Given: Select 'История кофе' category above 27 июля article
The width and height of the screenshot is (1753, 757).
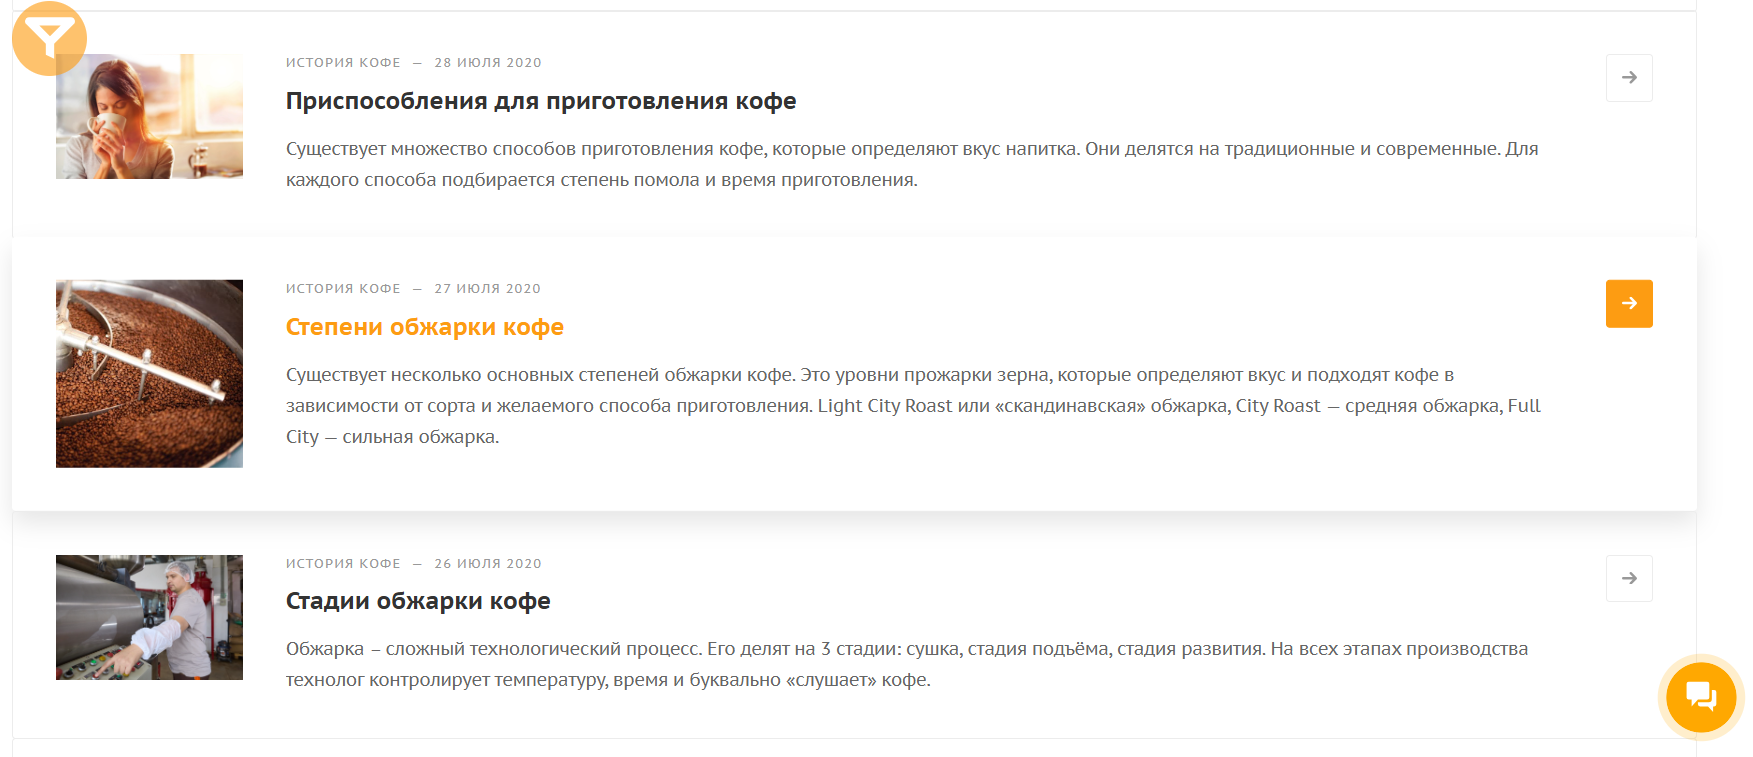Looking at the screenshot, I should tap(342, 289).
